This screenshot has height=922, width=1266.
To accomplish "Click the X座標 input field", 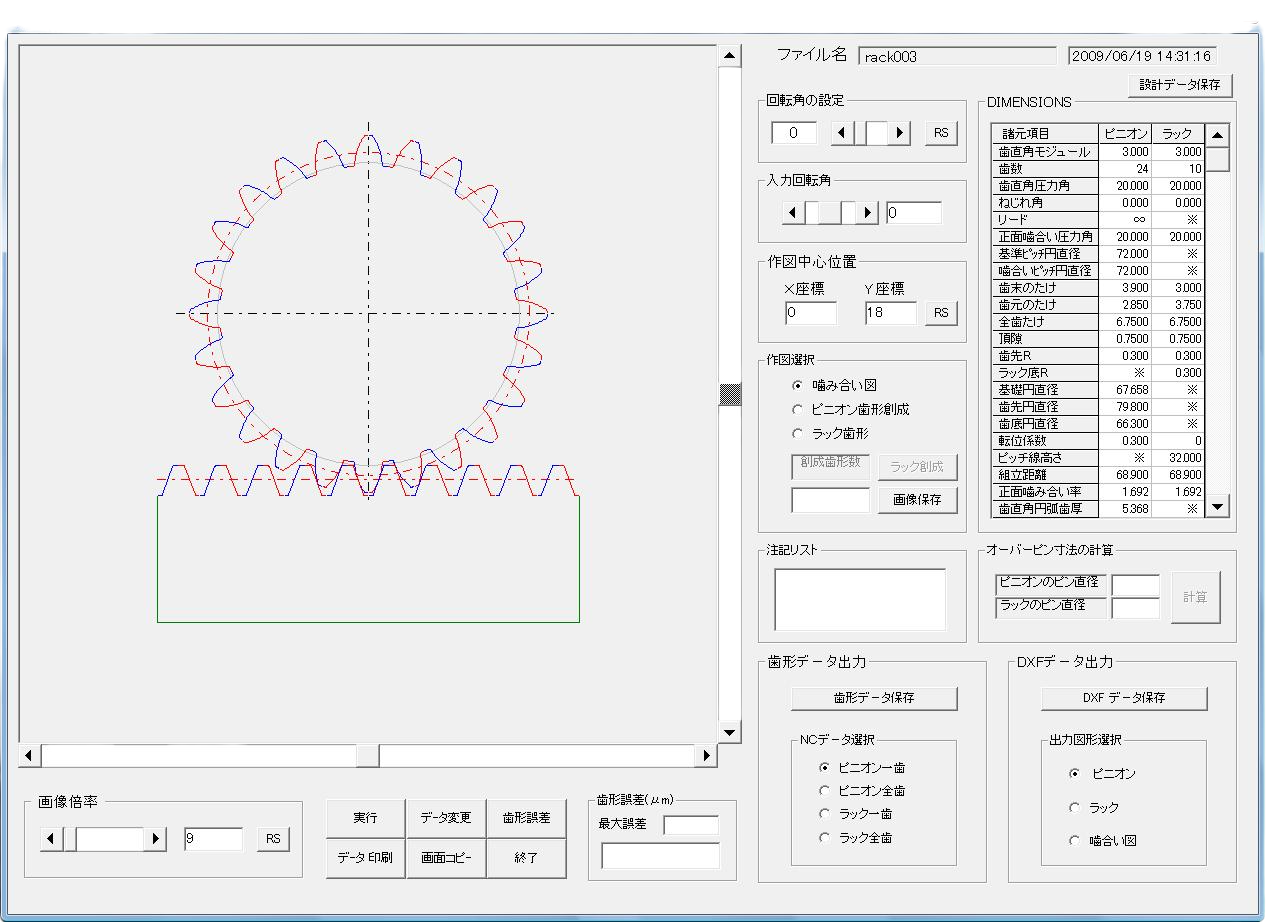I will (810, 313).
